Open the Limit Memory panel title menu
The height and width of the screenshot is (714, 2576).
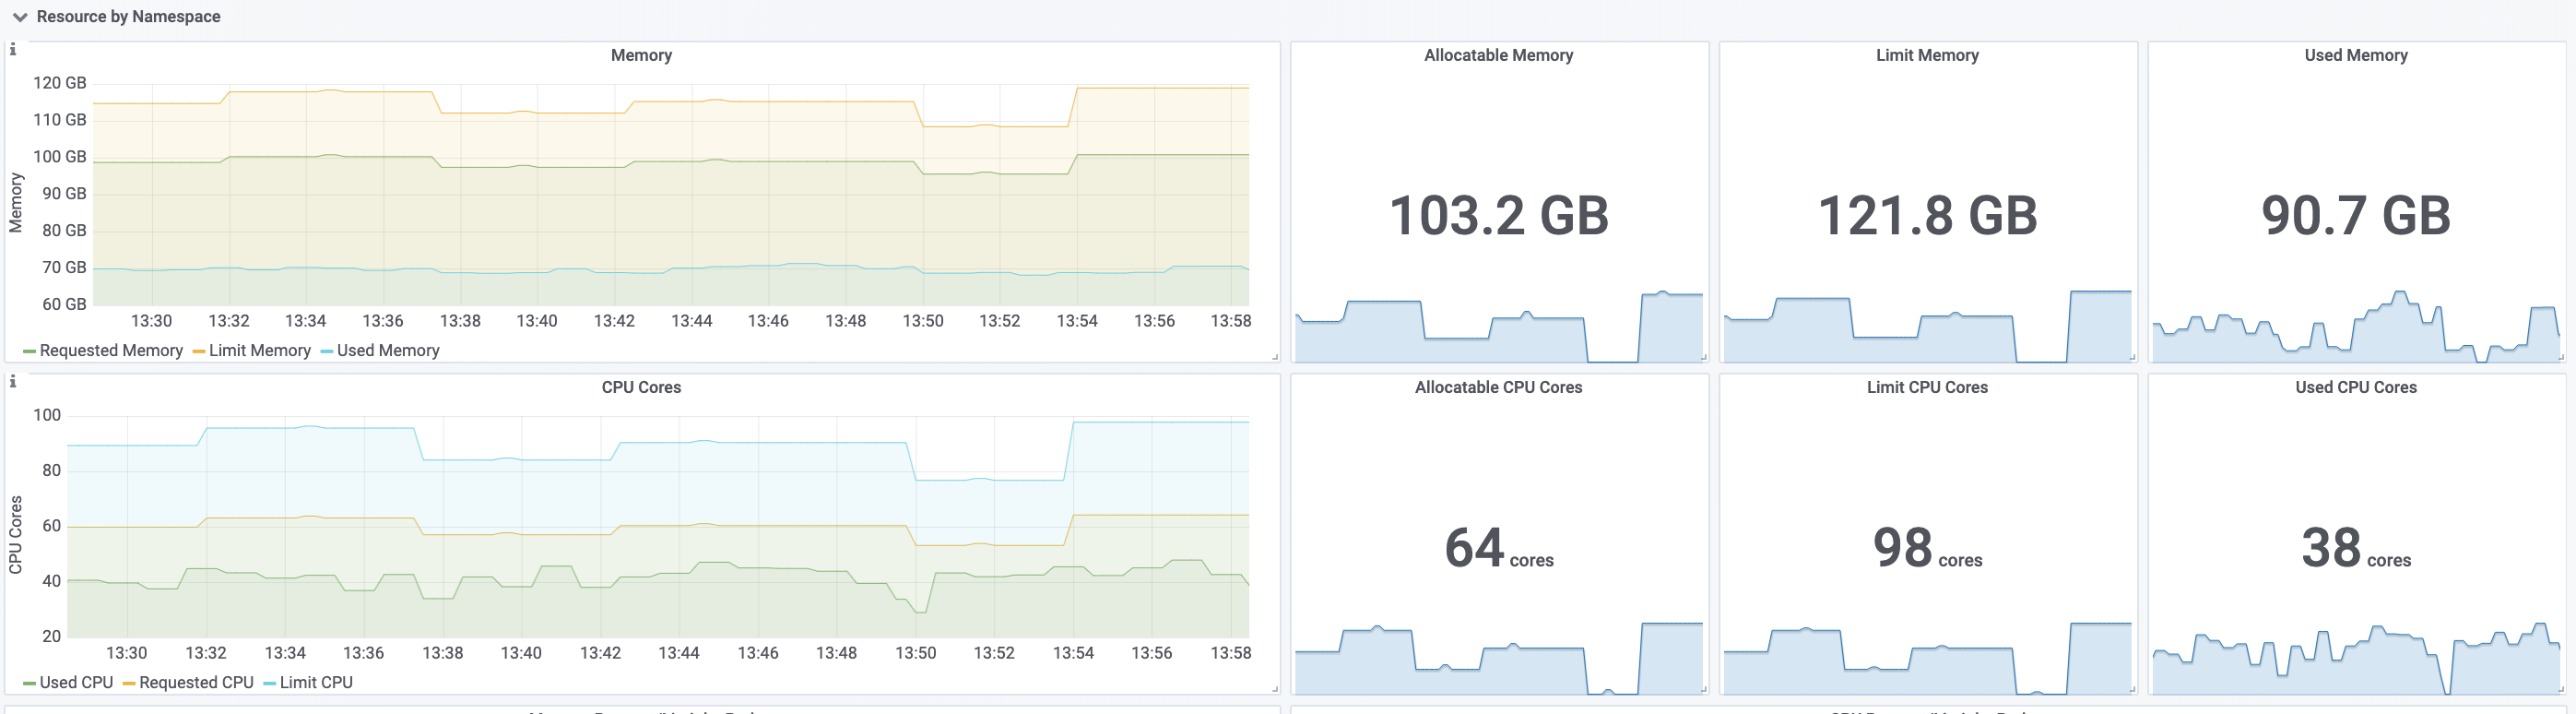point(1927,55)
